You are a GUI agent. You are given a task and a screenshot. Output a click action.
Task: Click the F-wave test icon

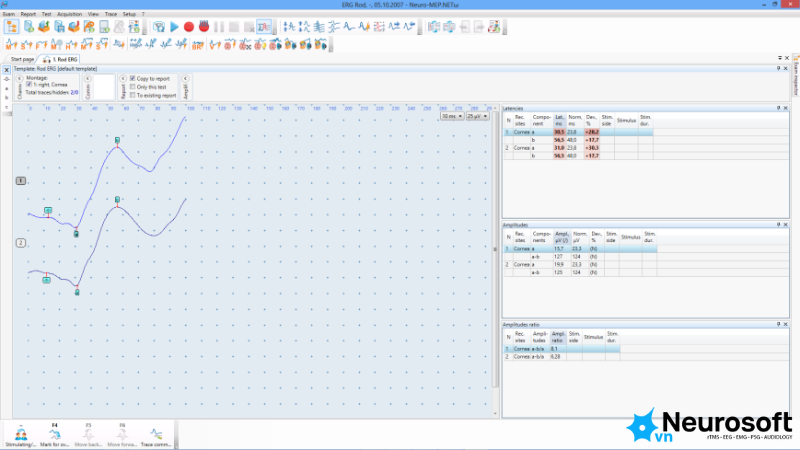(41, 45)
